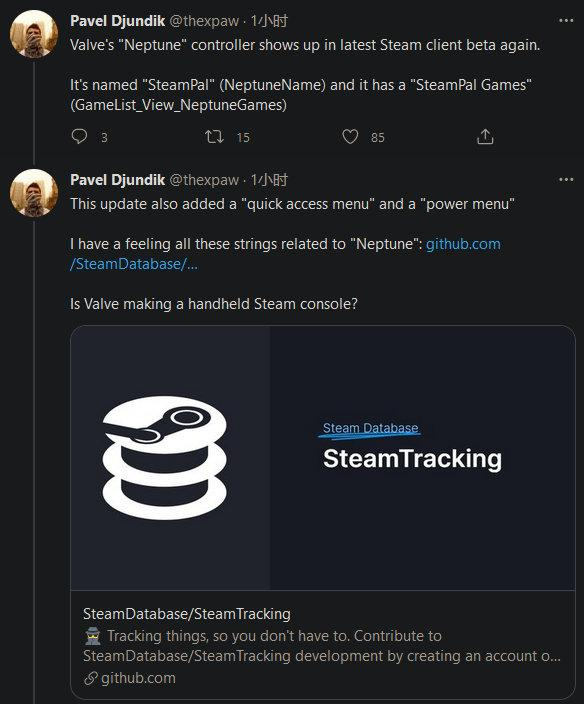Viewport: 584px width, 704px height.
Task: Open the second tweet's timestamp
Action: (x=269, y=180)
